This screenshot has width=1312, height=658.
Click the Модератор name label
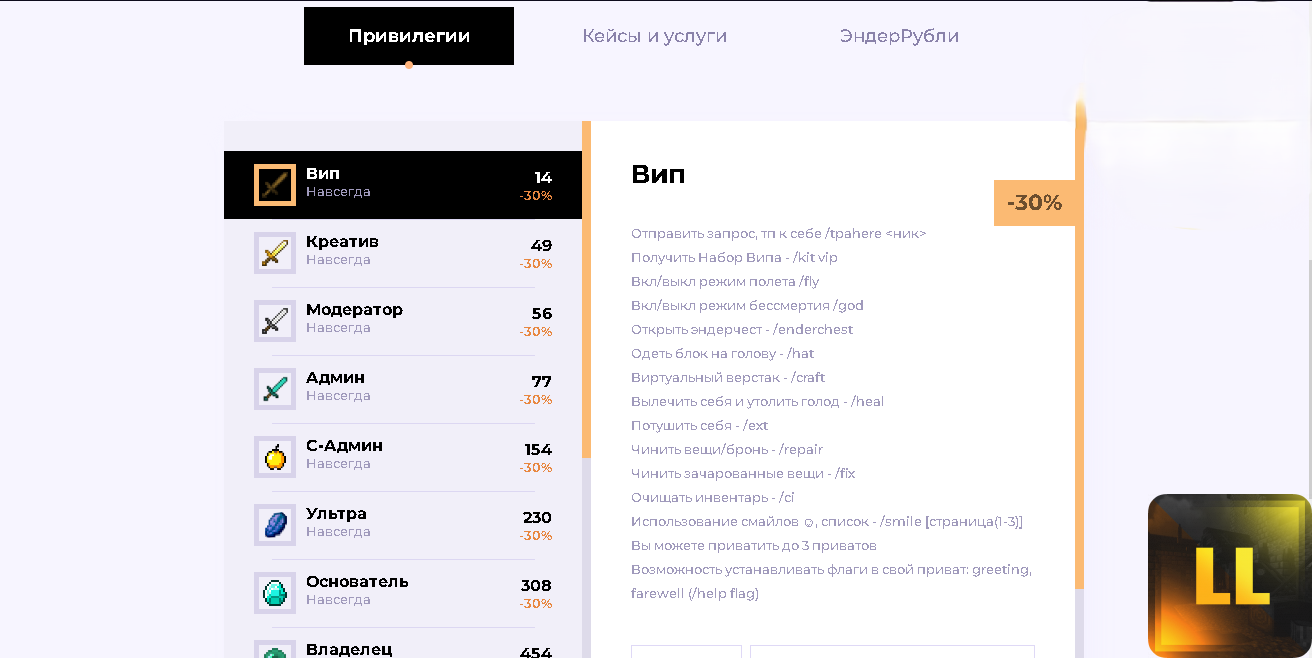pos(354,310)
